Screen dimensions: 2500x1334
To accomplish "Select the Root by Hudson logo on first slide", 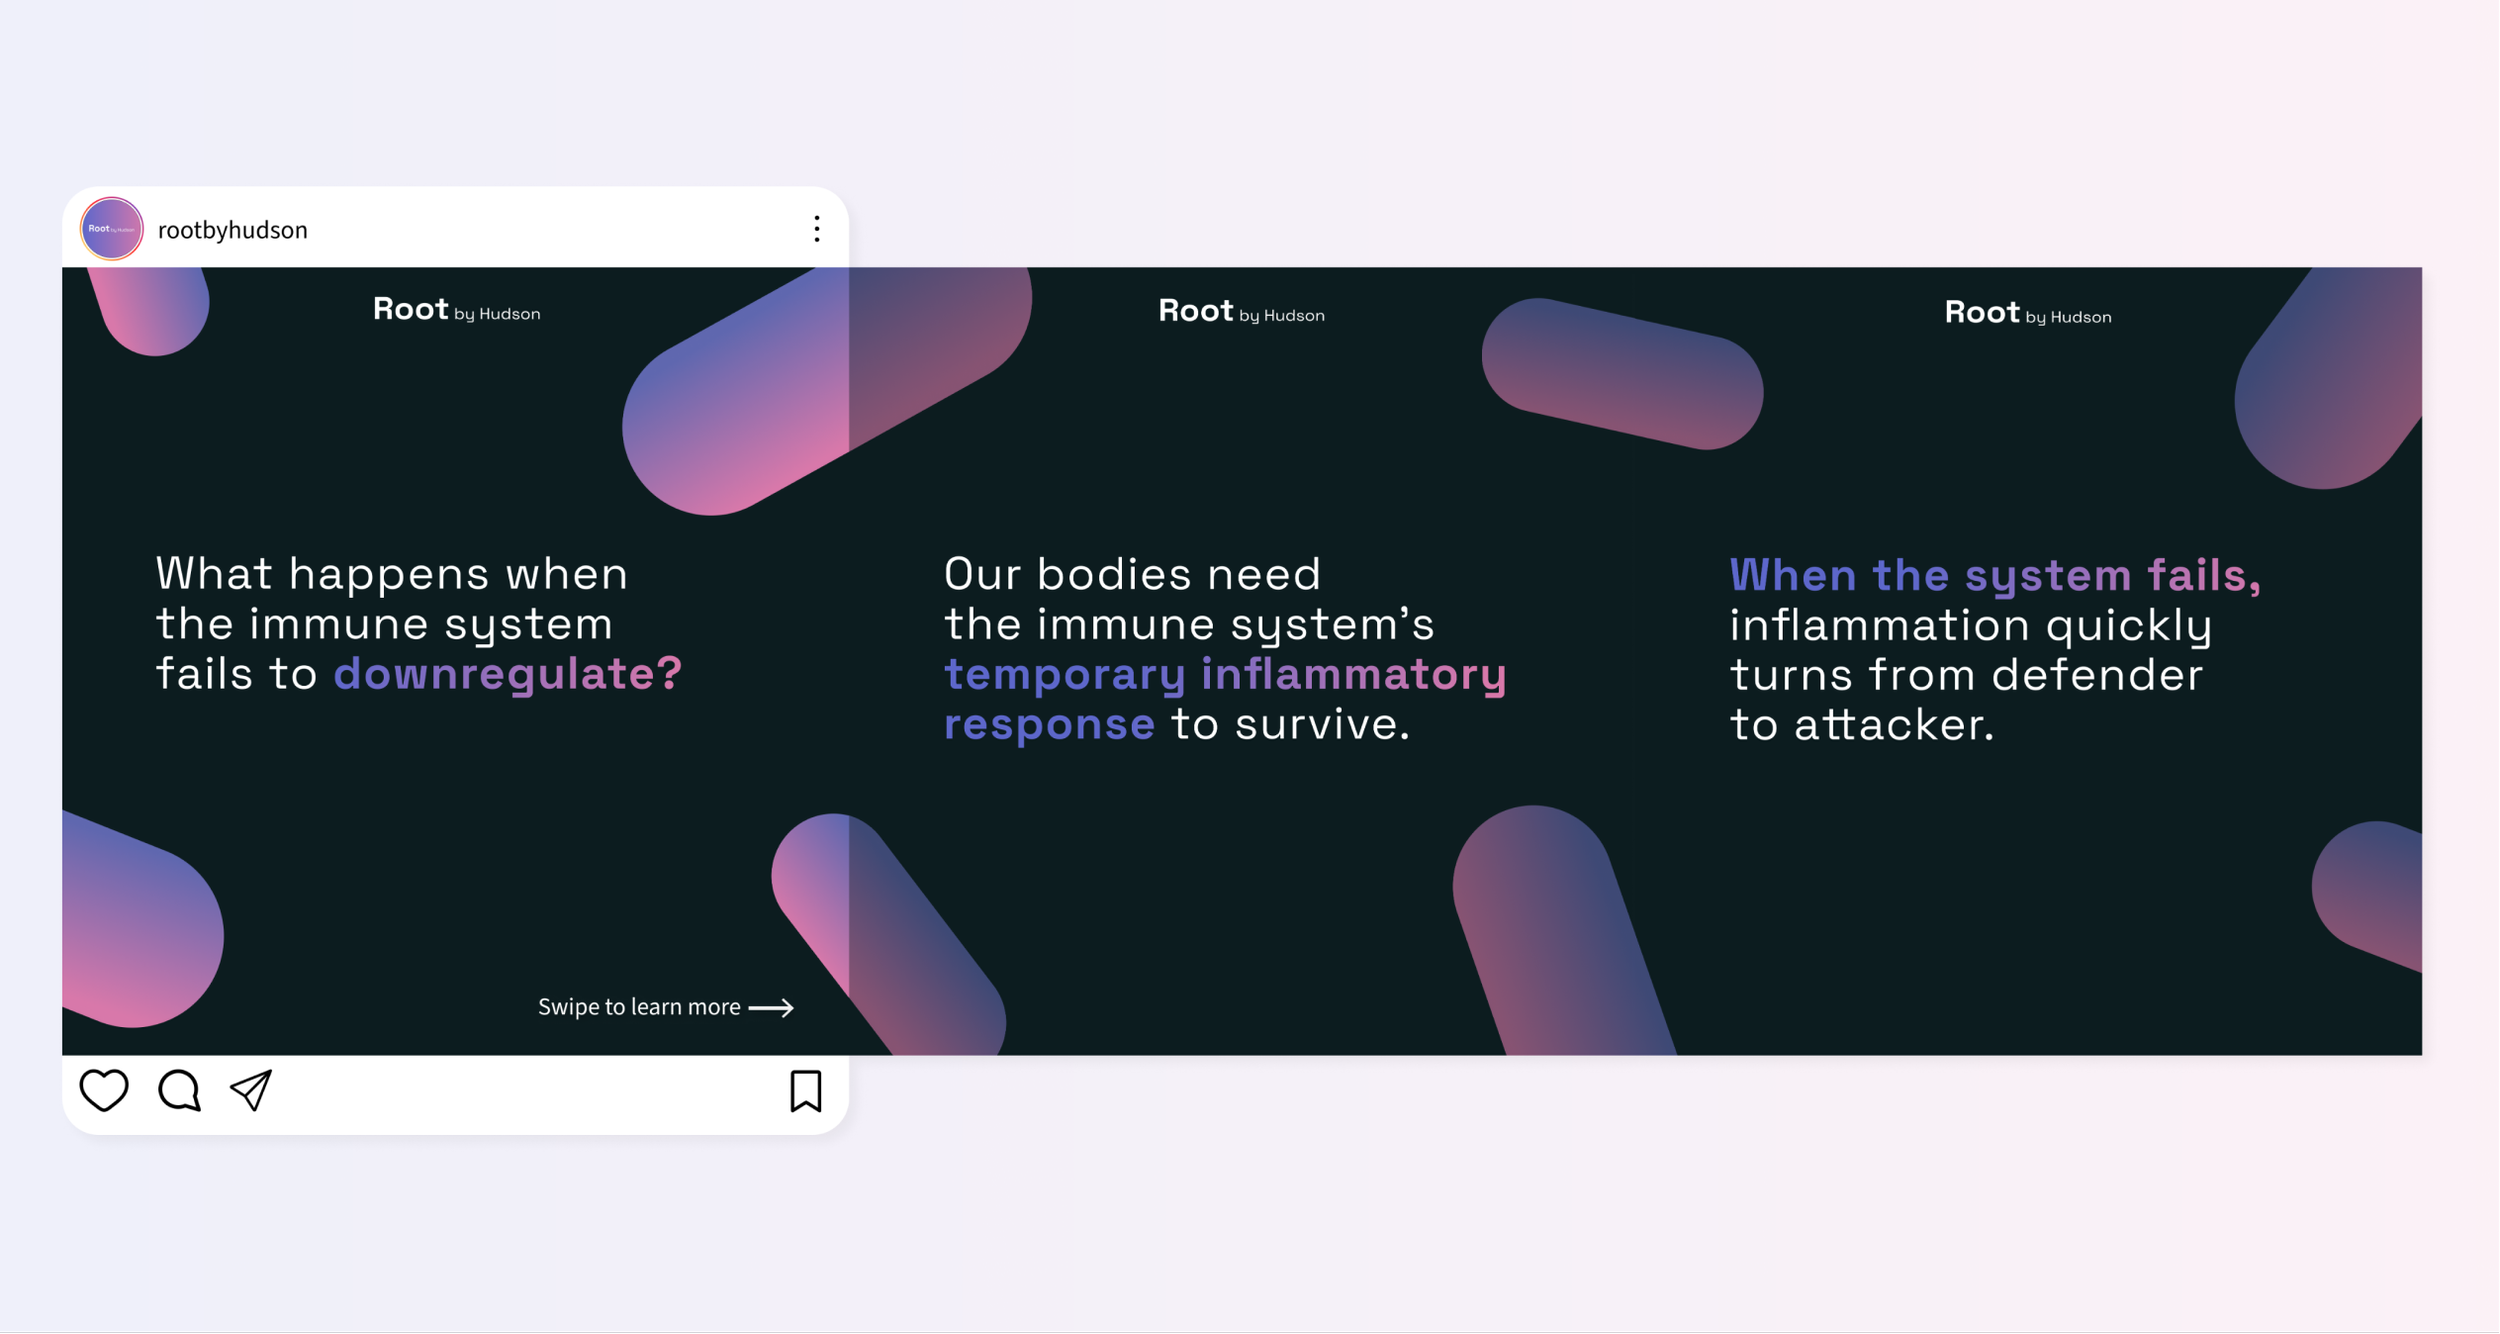I will pos(456,310).
